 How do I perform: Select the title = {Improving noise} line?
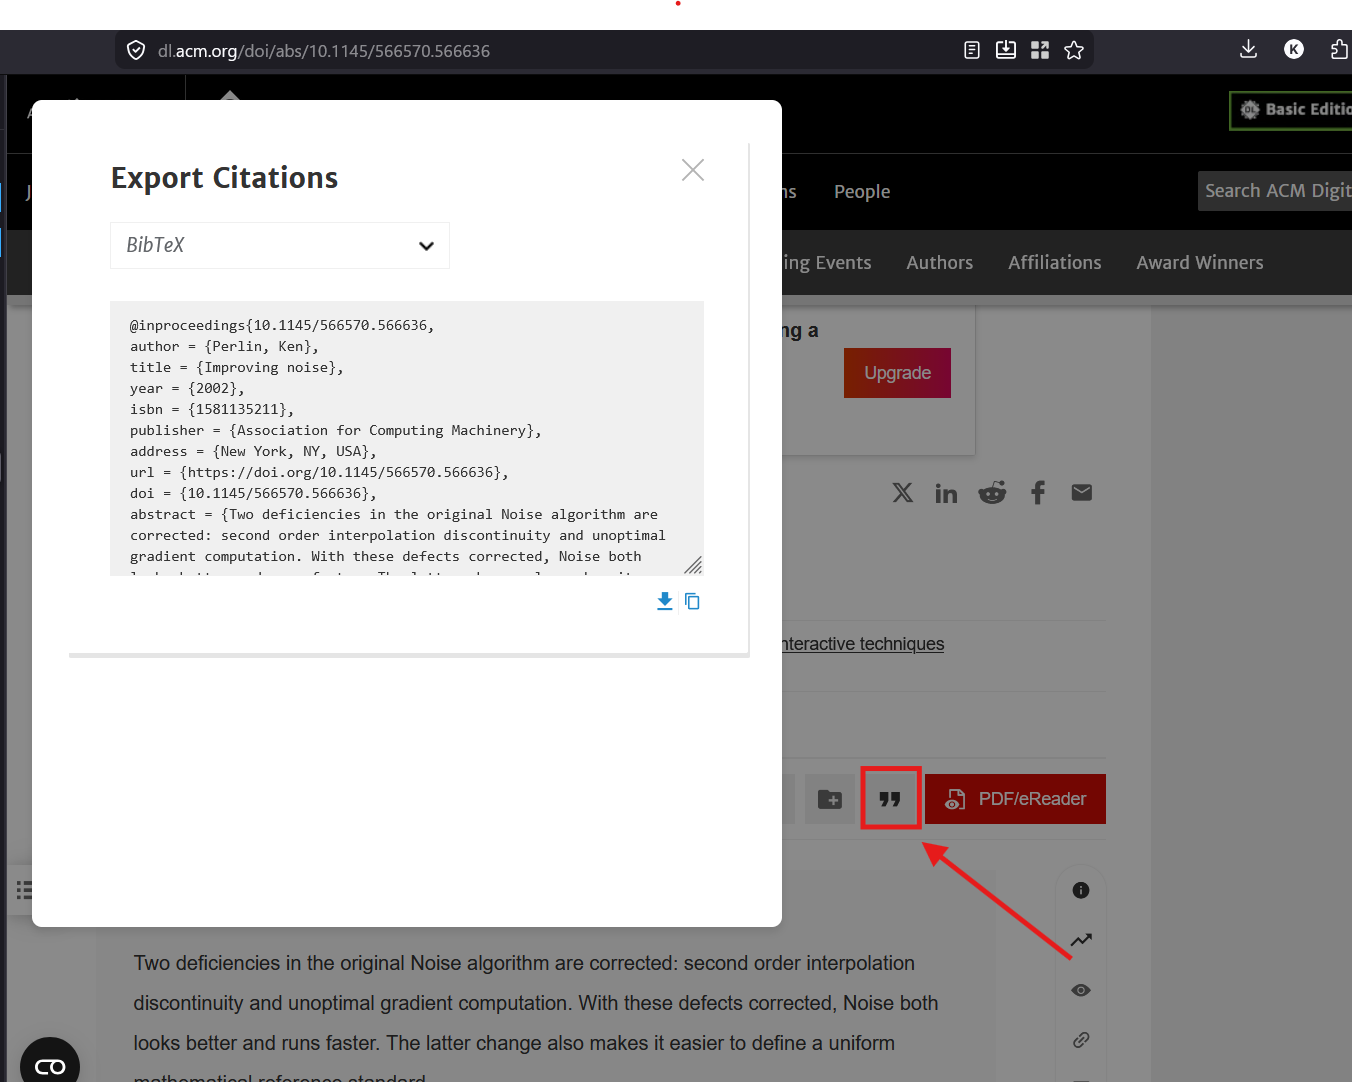pos(237,367)
